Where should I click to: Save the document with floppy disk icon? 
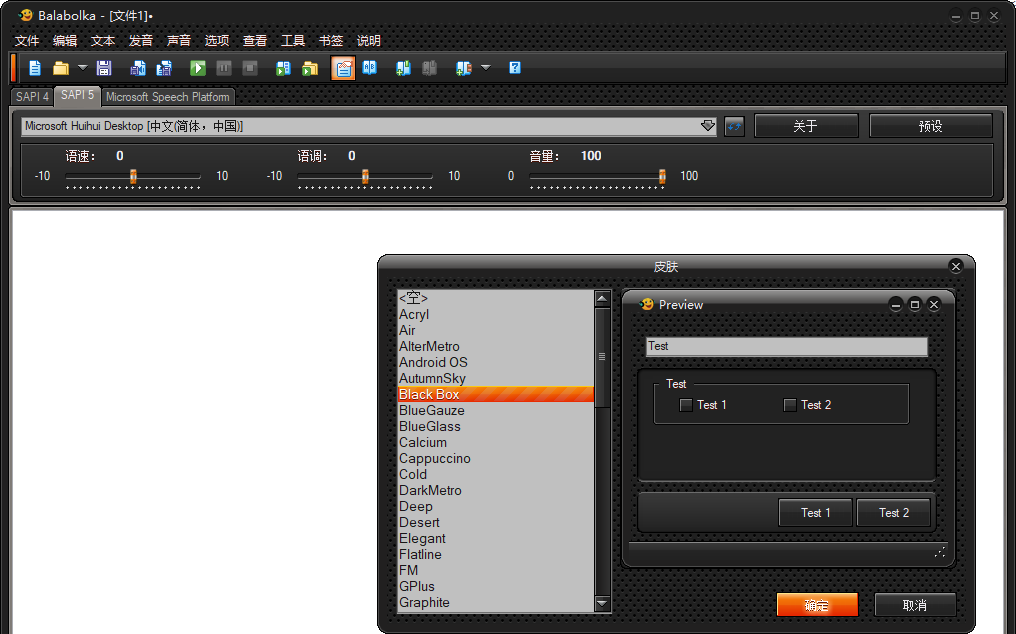(x=104, y=67)
